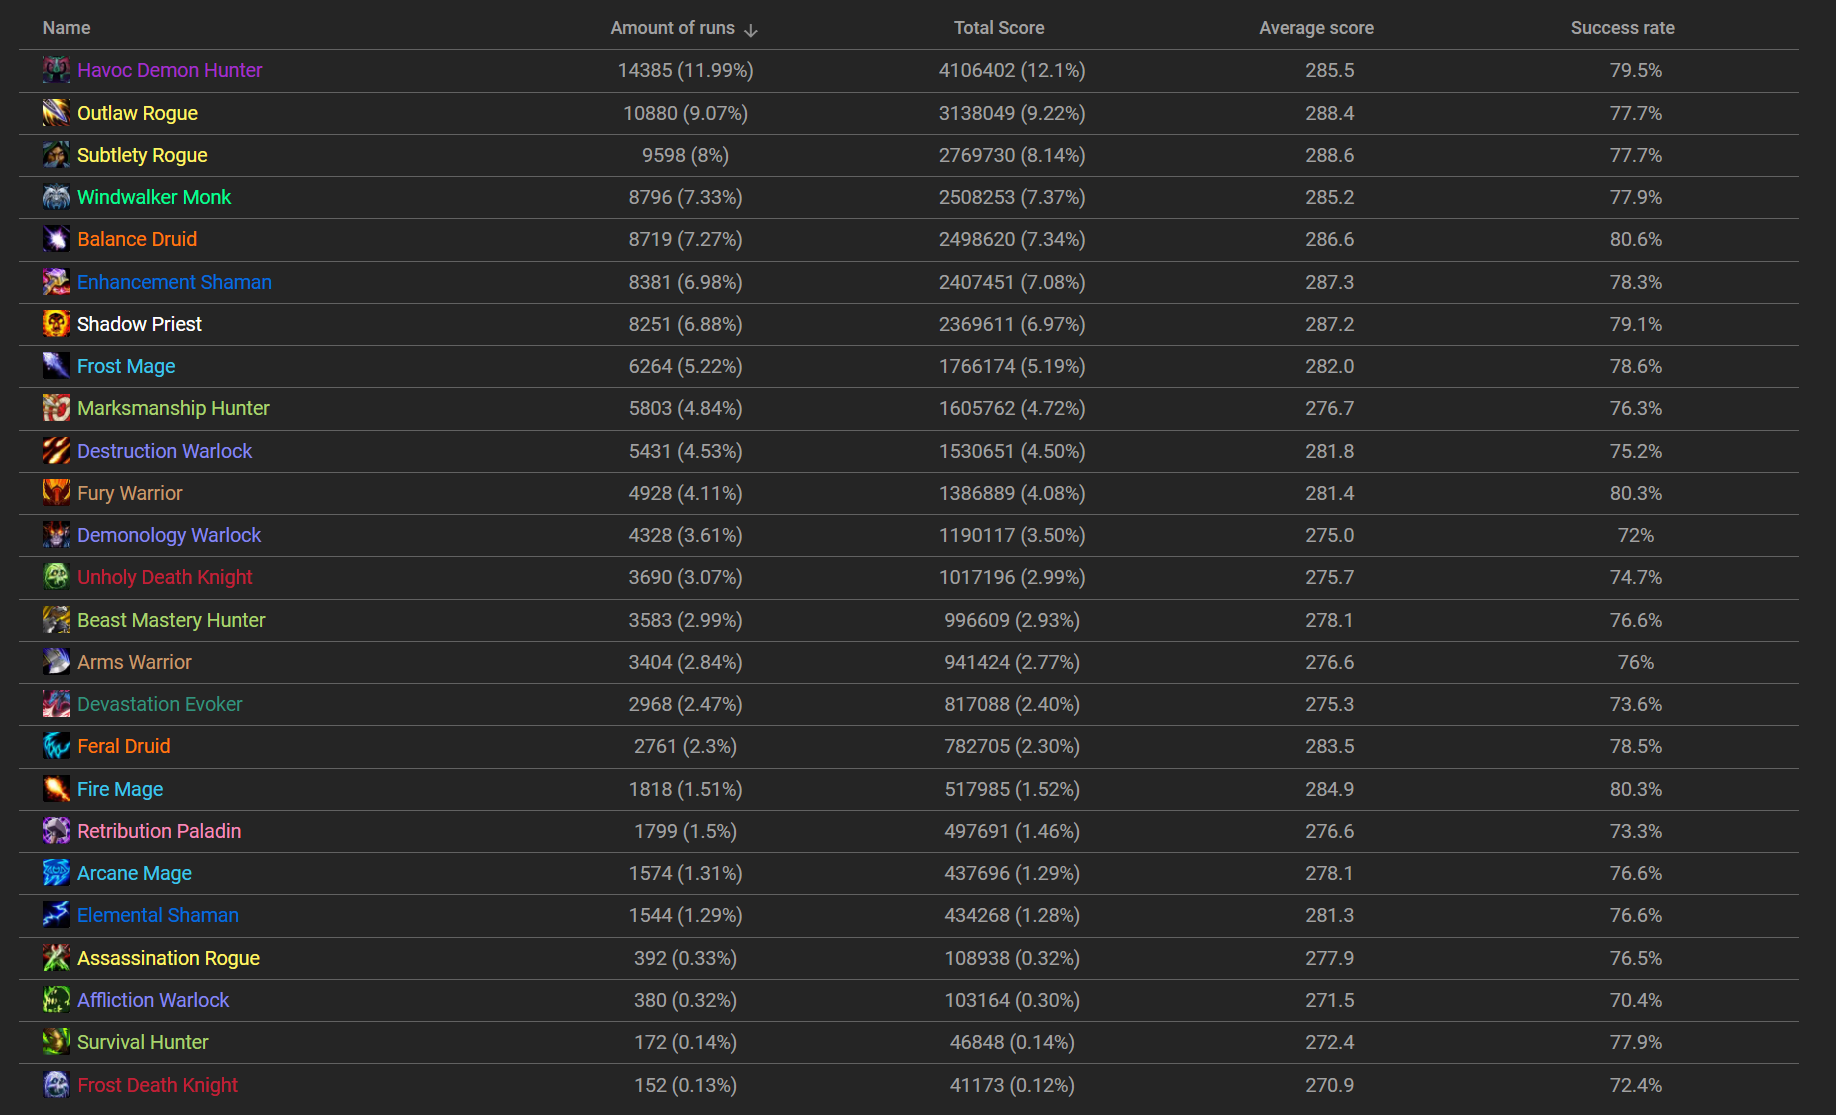Sort table by Success rate column
1836x1115 pixels.
pos(1622,28)
